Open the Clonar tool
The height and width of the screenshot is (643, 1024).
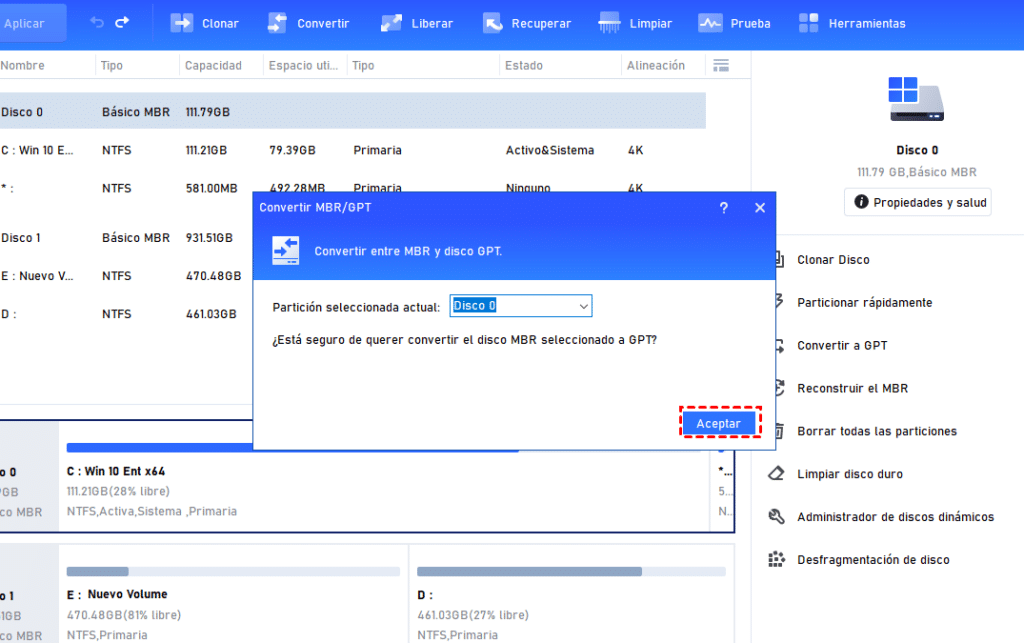point(204,24)
